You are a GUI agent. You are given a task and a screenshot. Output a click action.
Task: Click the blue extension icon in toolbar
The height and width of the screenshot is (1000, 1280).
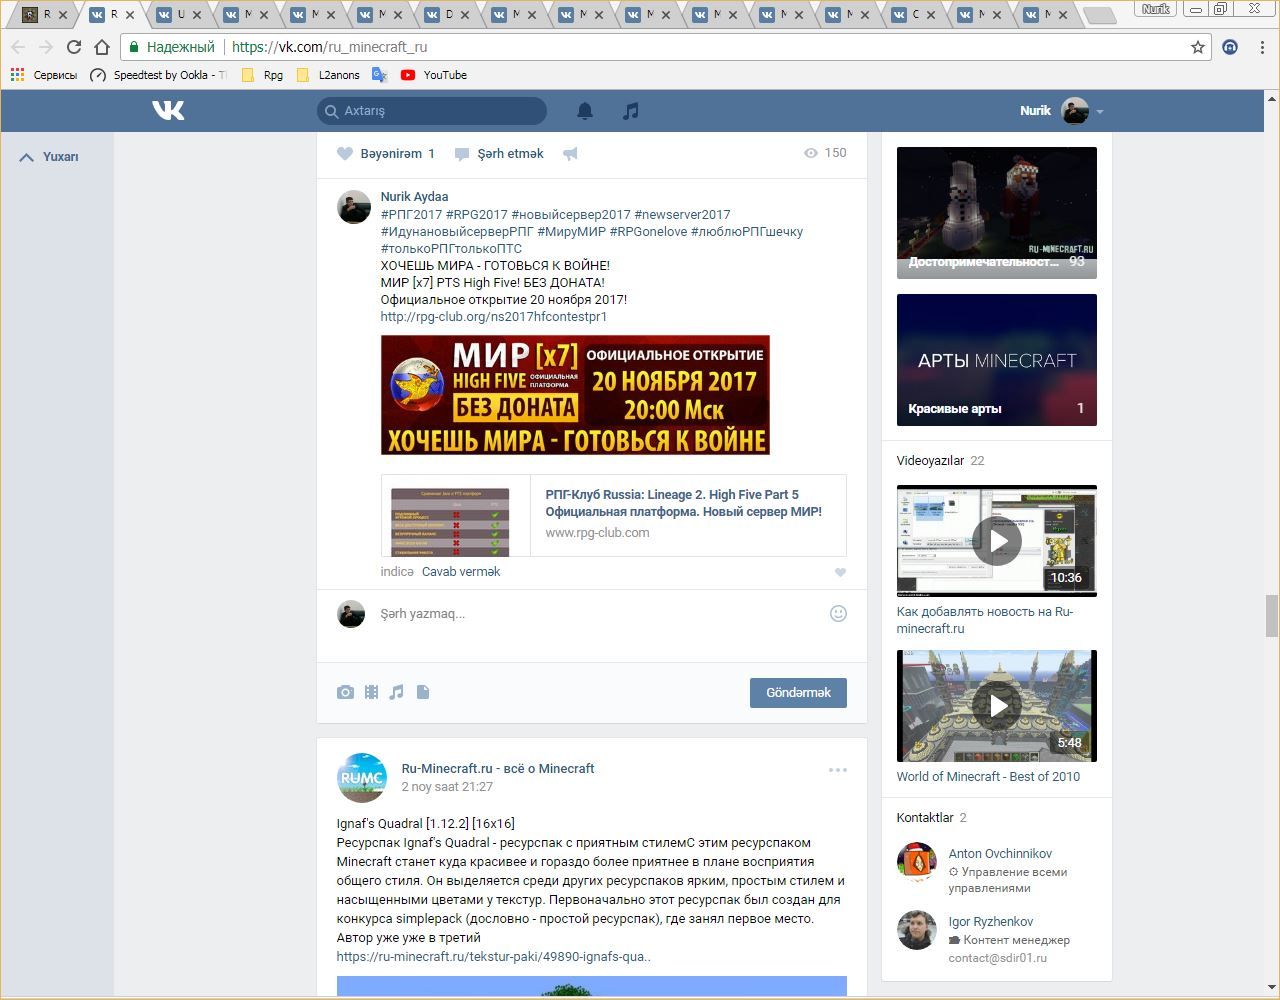(x=1230, y=47)
